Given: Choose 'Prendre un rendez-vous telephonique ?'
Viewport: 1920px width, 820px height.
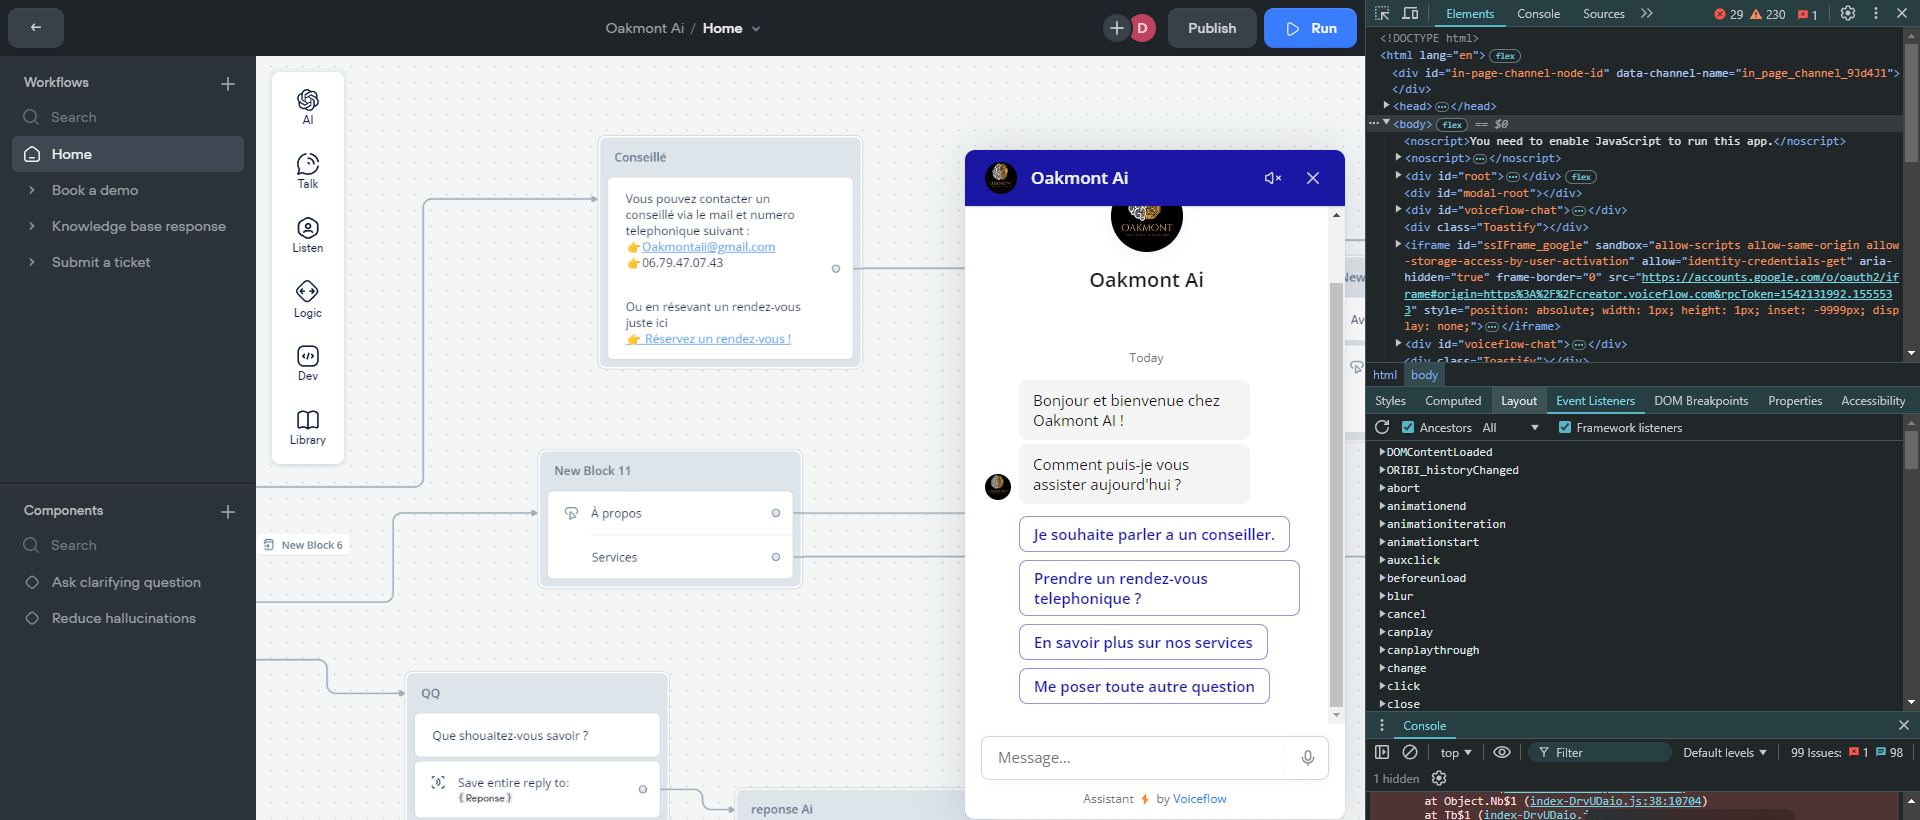Looking at the screenshot, I should coord(1159,588).
